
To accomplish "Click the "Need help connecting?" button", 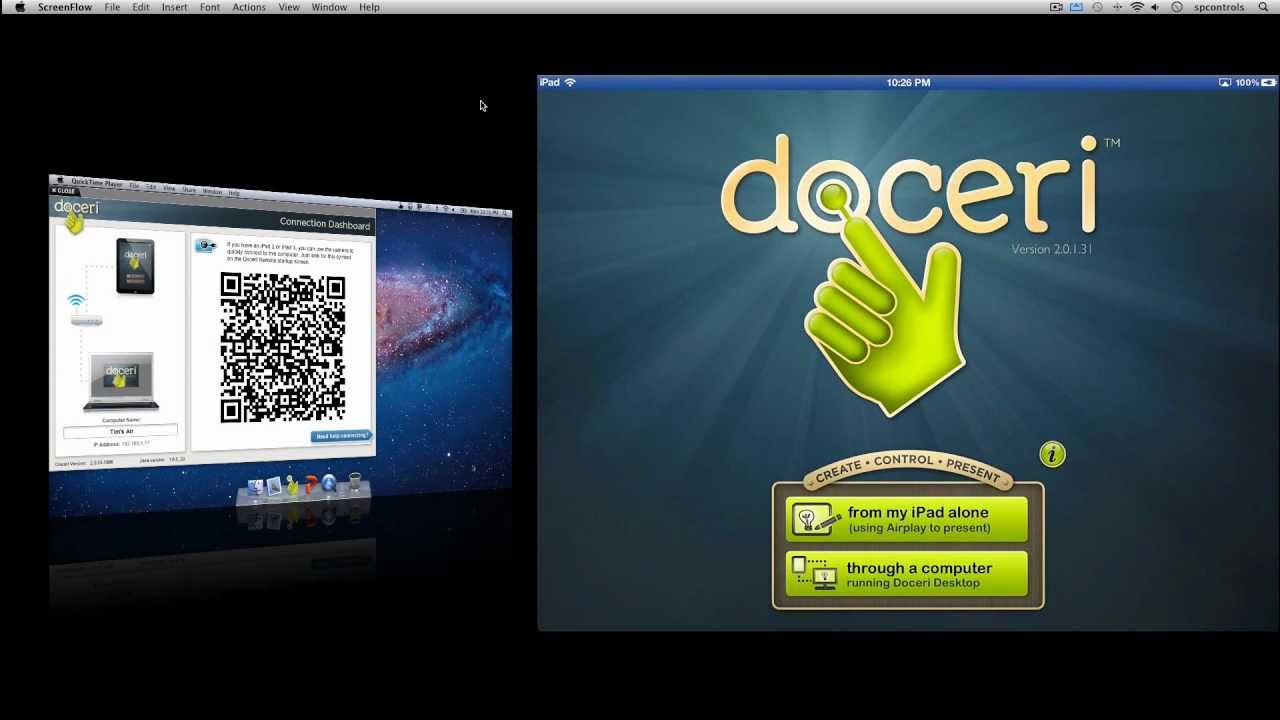I will [x=341, y=436].
